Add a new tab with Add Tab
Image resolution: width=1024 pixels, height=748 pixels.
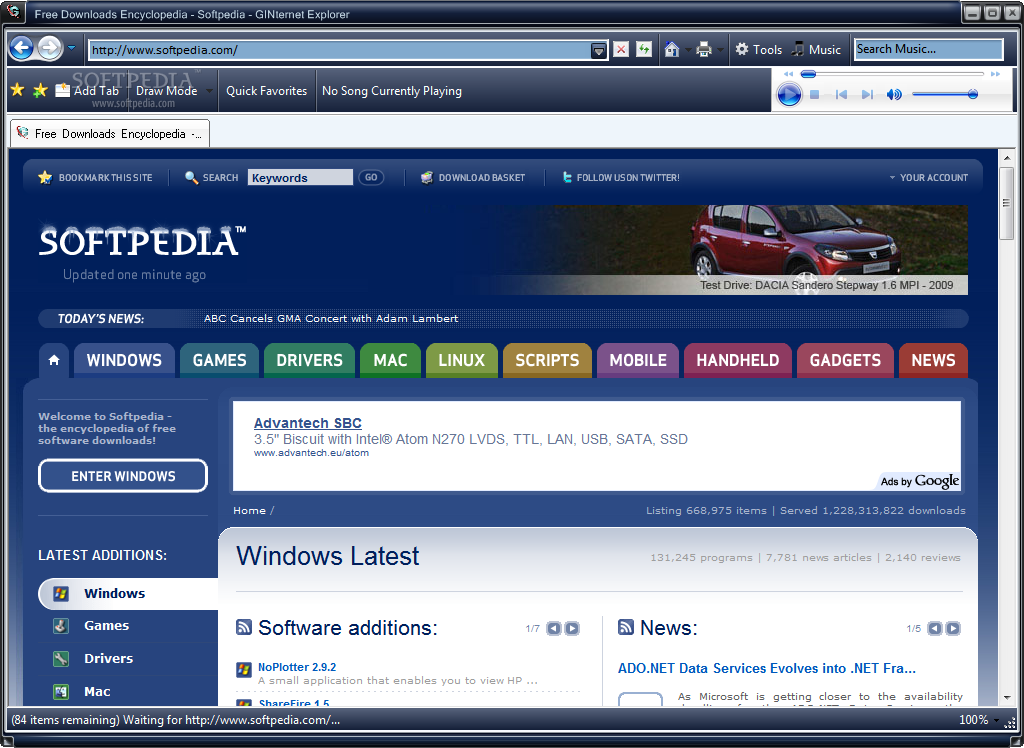pyautogui.click(x=87, y=91)
